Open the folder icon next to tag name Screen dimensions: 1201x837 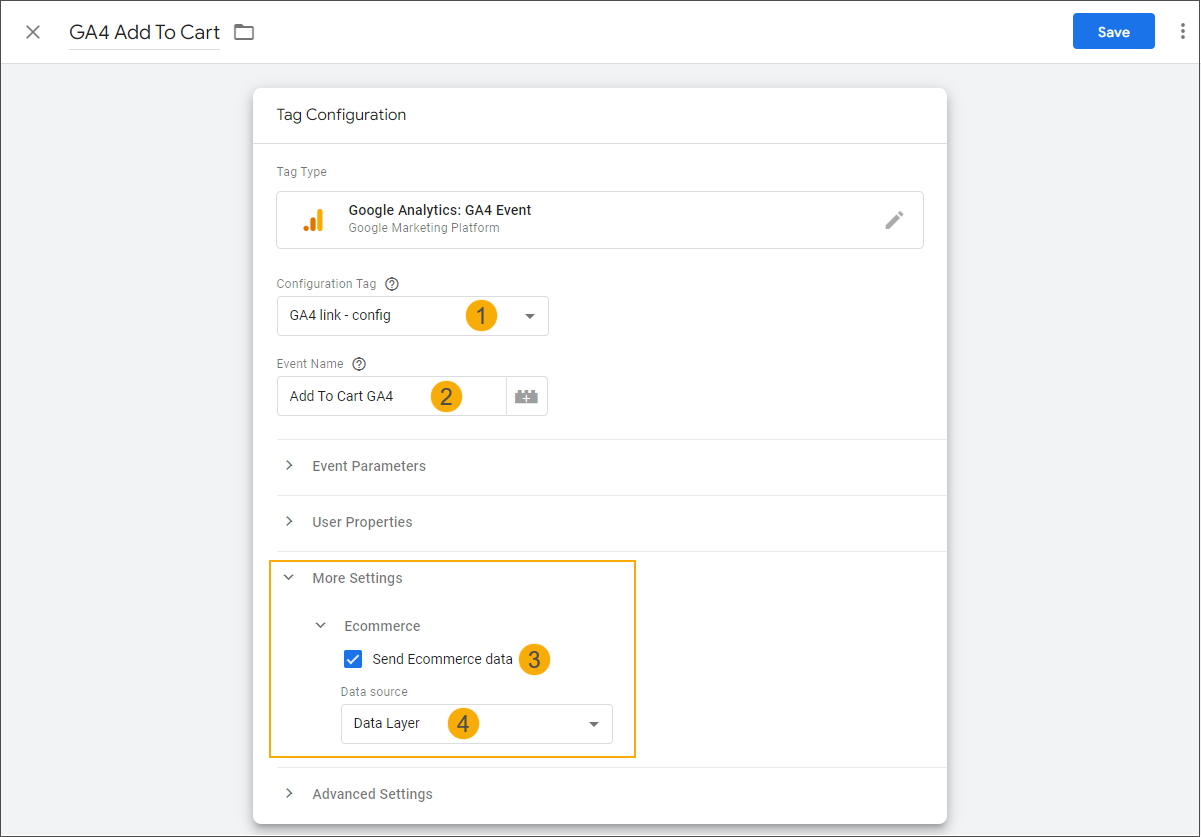tap(243, 31)
